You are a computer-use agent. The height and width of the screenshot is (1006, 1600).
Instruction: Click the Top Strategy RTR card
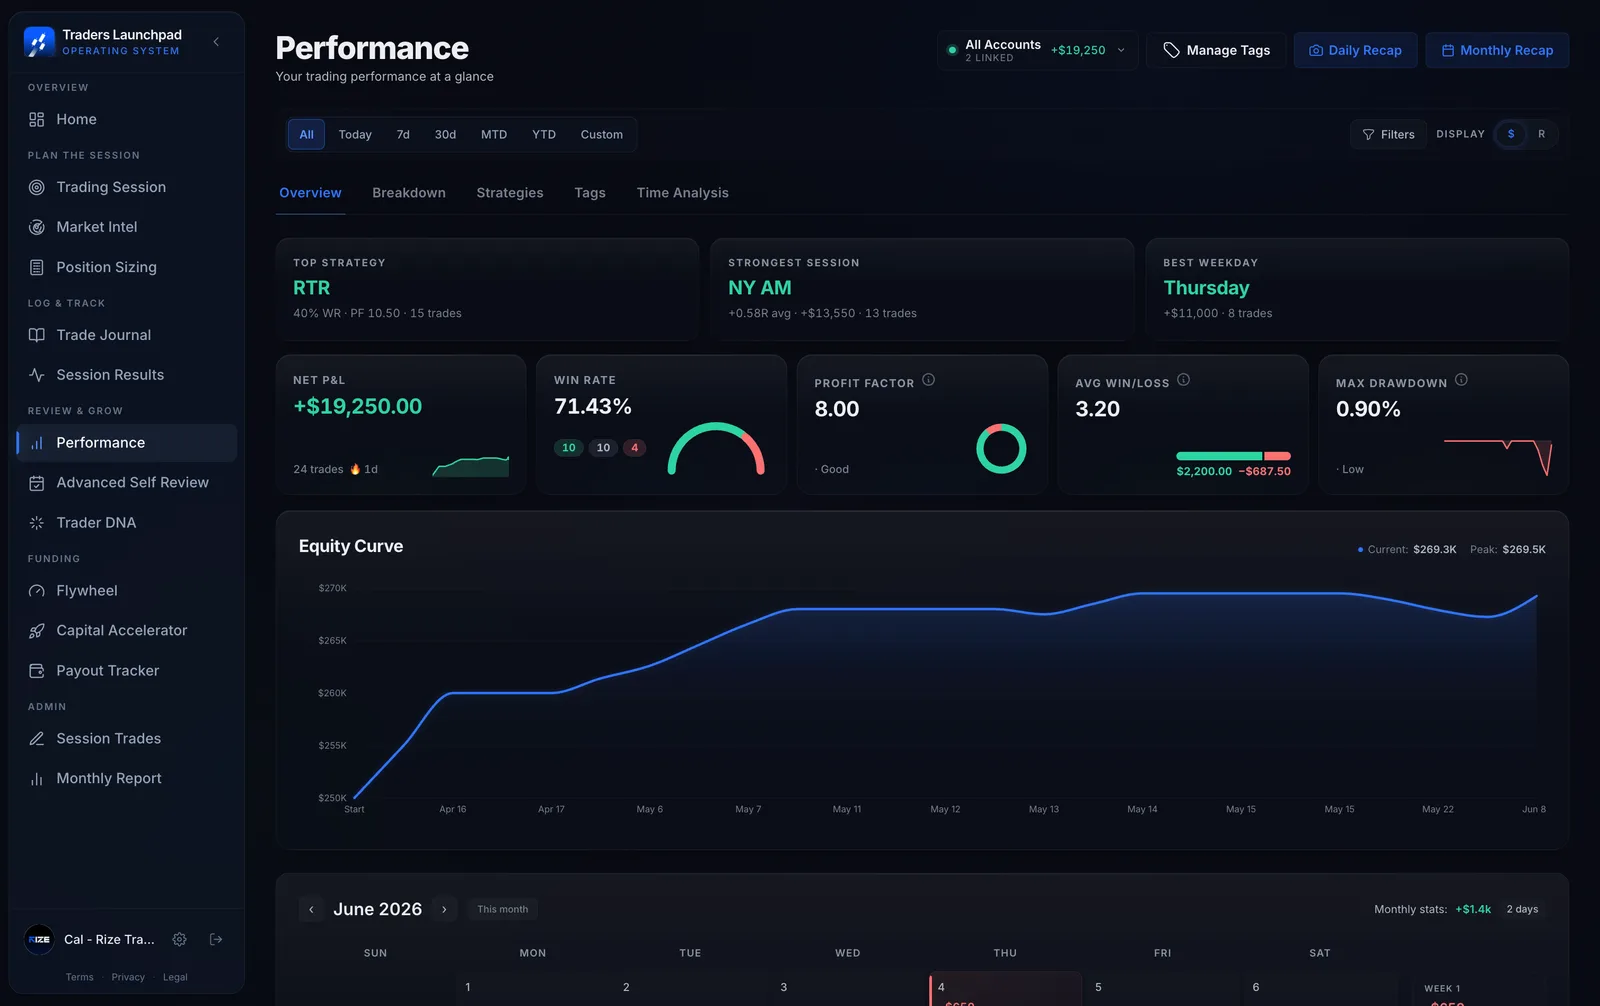click(x=487, y=289)
